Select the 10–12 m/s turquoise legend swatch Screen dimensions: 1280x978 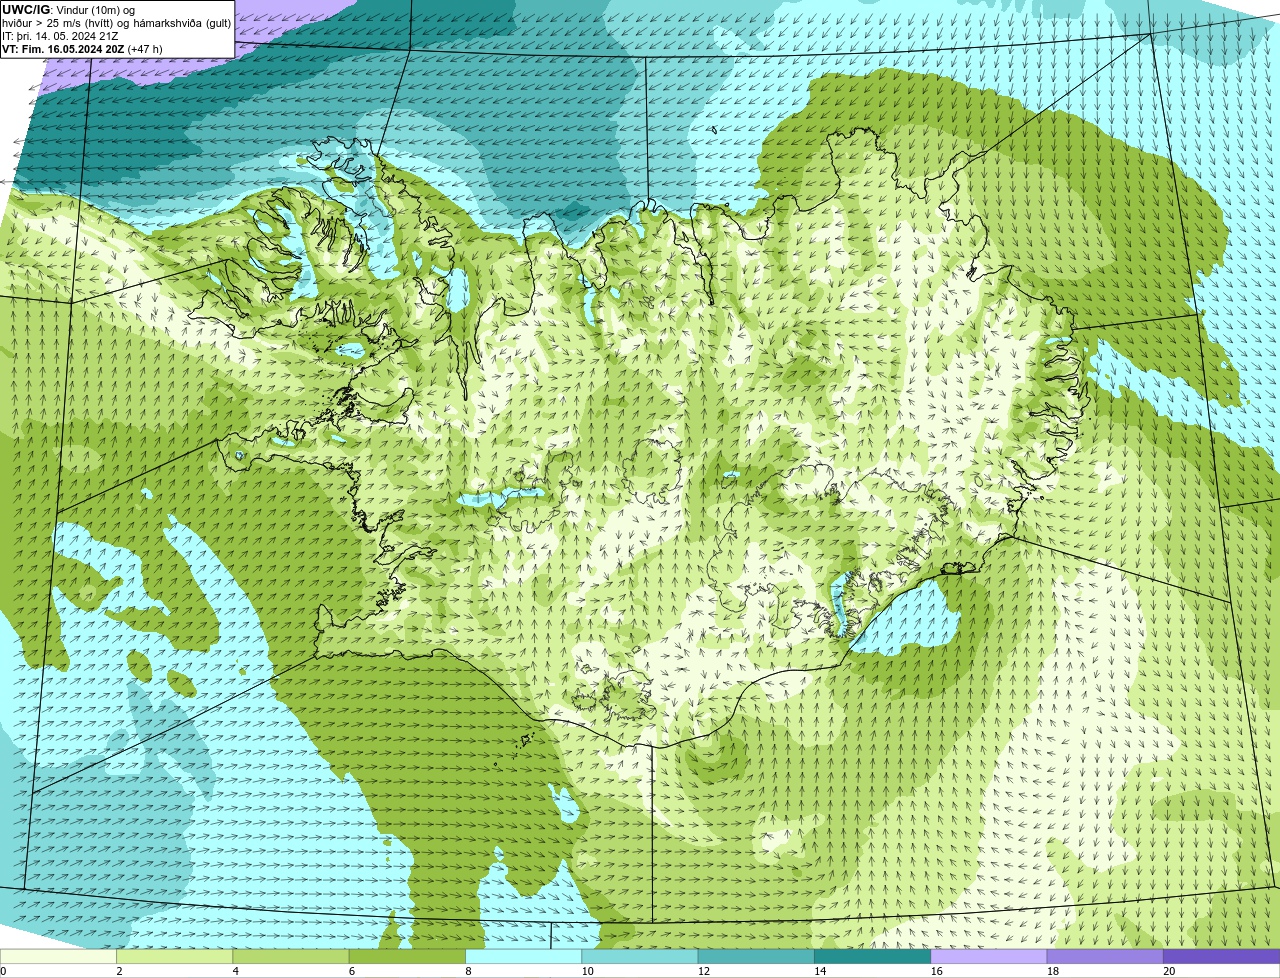(640, 956)
